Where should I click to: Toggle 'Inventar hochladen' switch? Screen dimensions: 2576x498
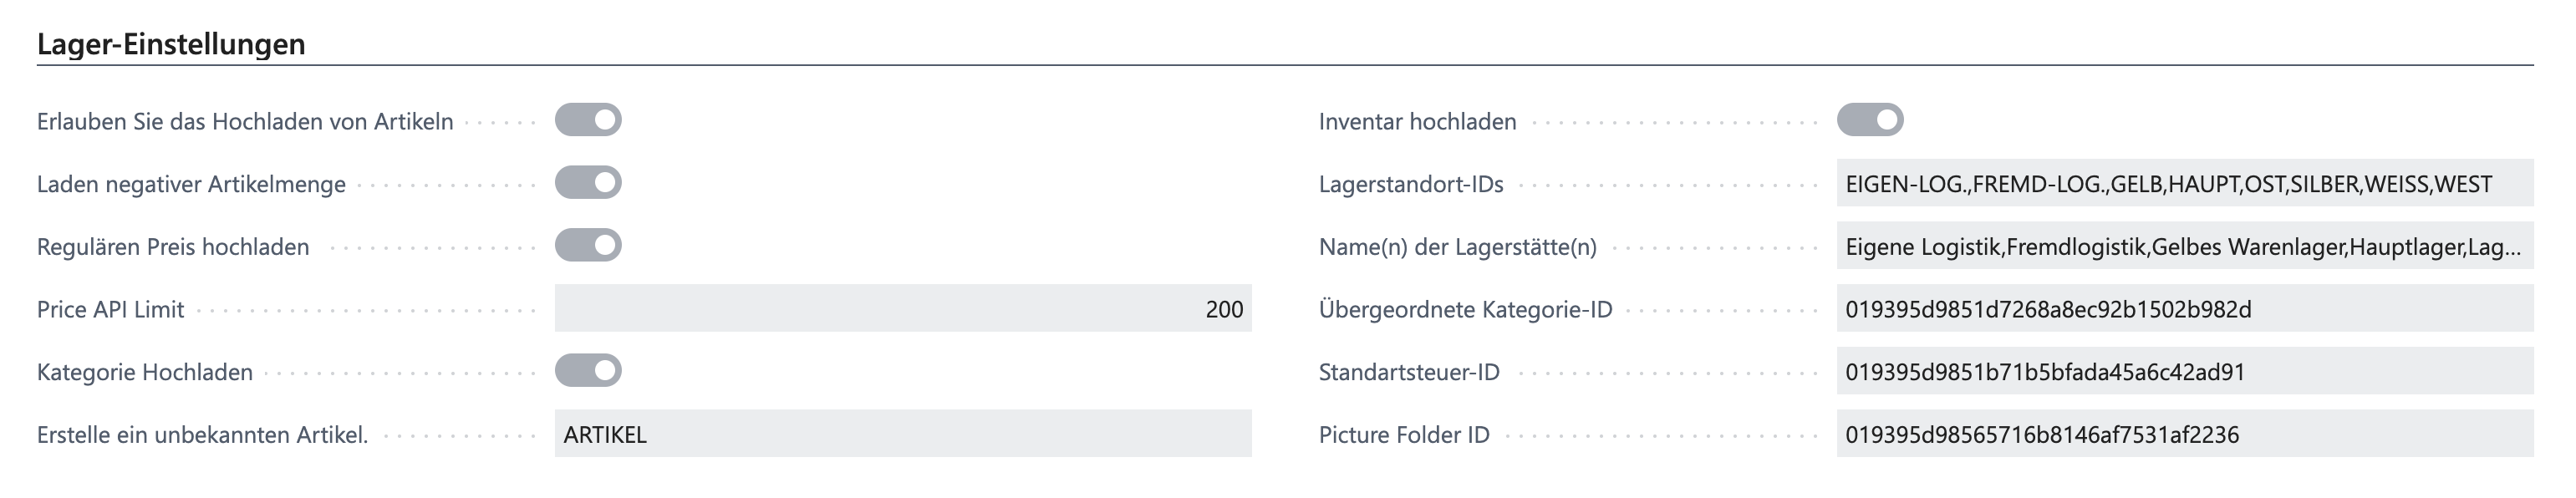tap(1869, 120)
